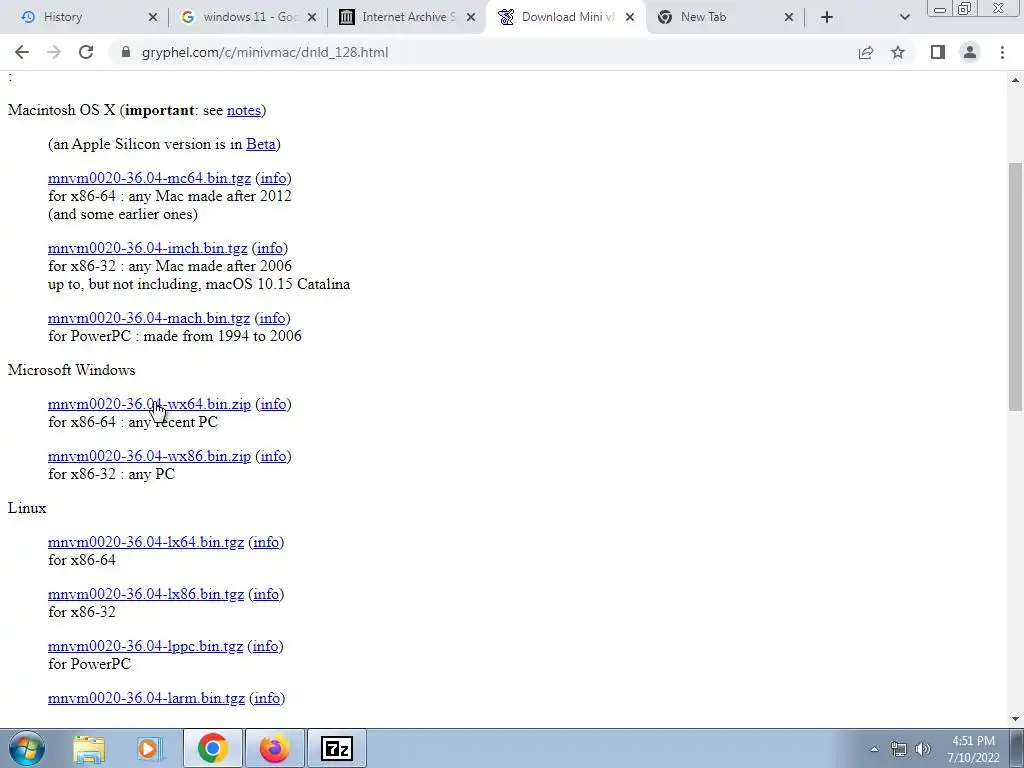
Task: Download mnvm0020-36.04-mc64.bin.tgz
Action: click(149, 178)
